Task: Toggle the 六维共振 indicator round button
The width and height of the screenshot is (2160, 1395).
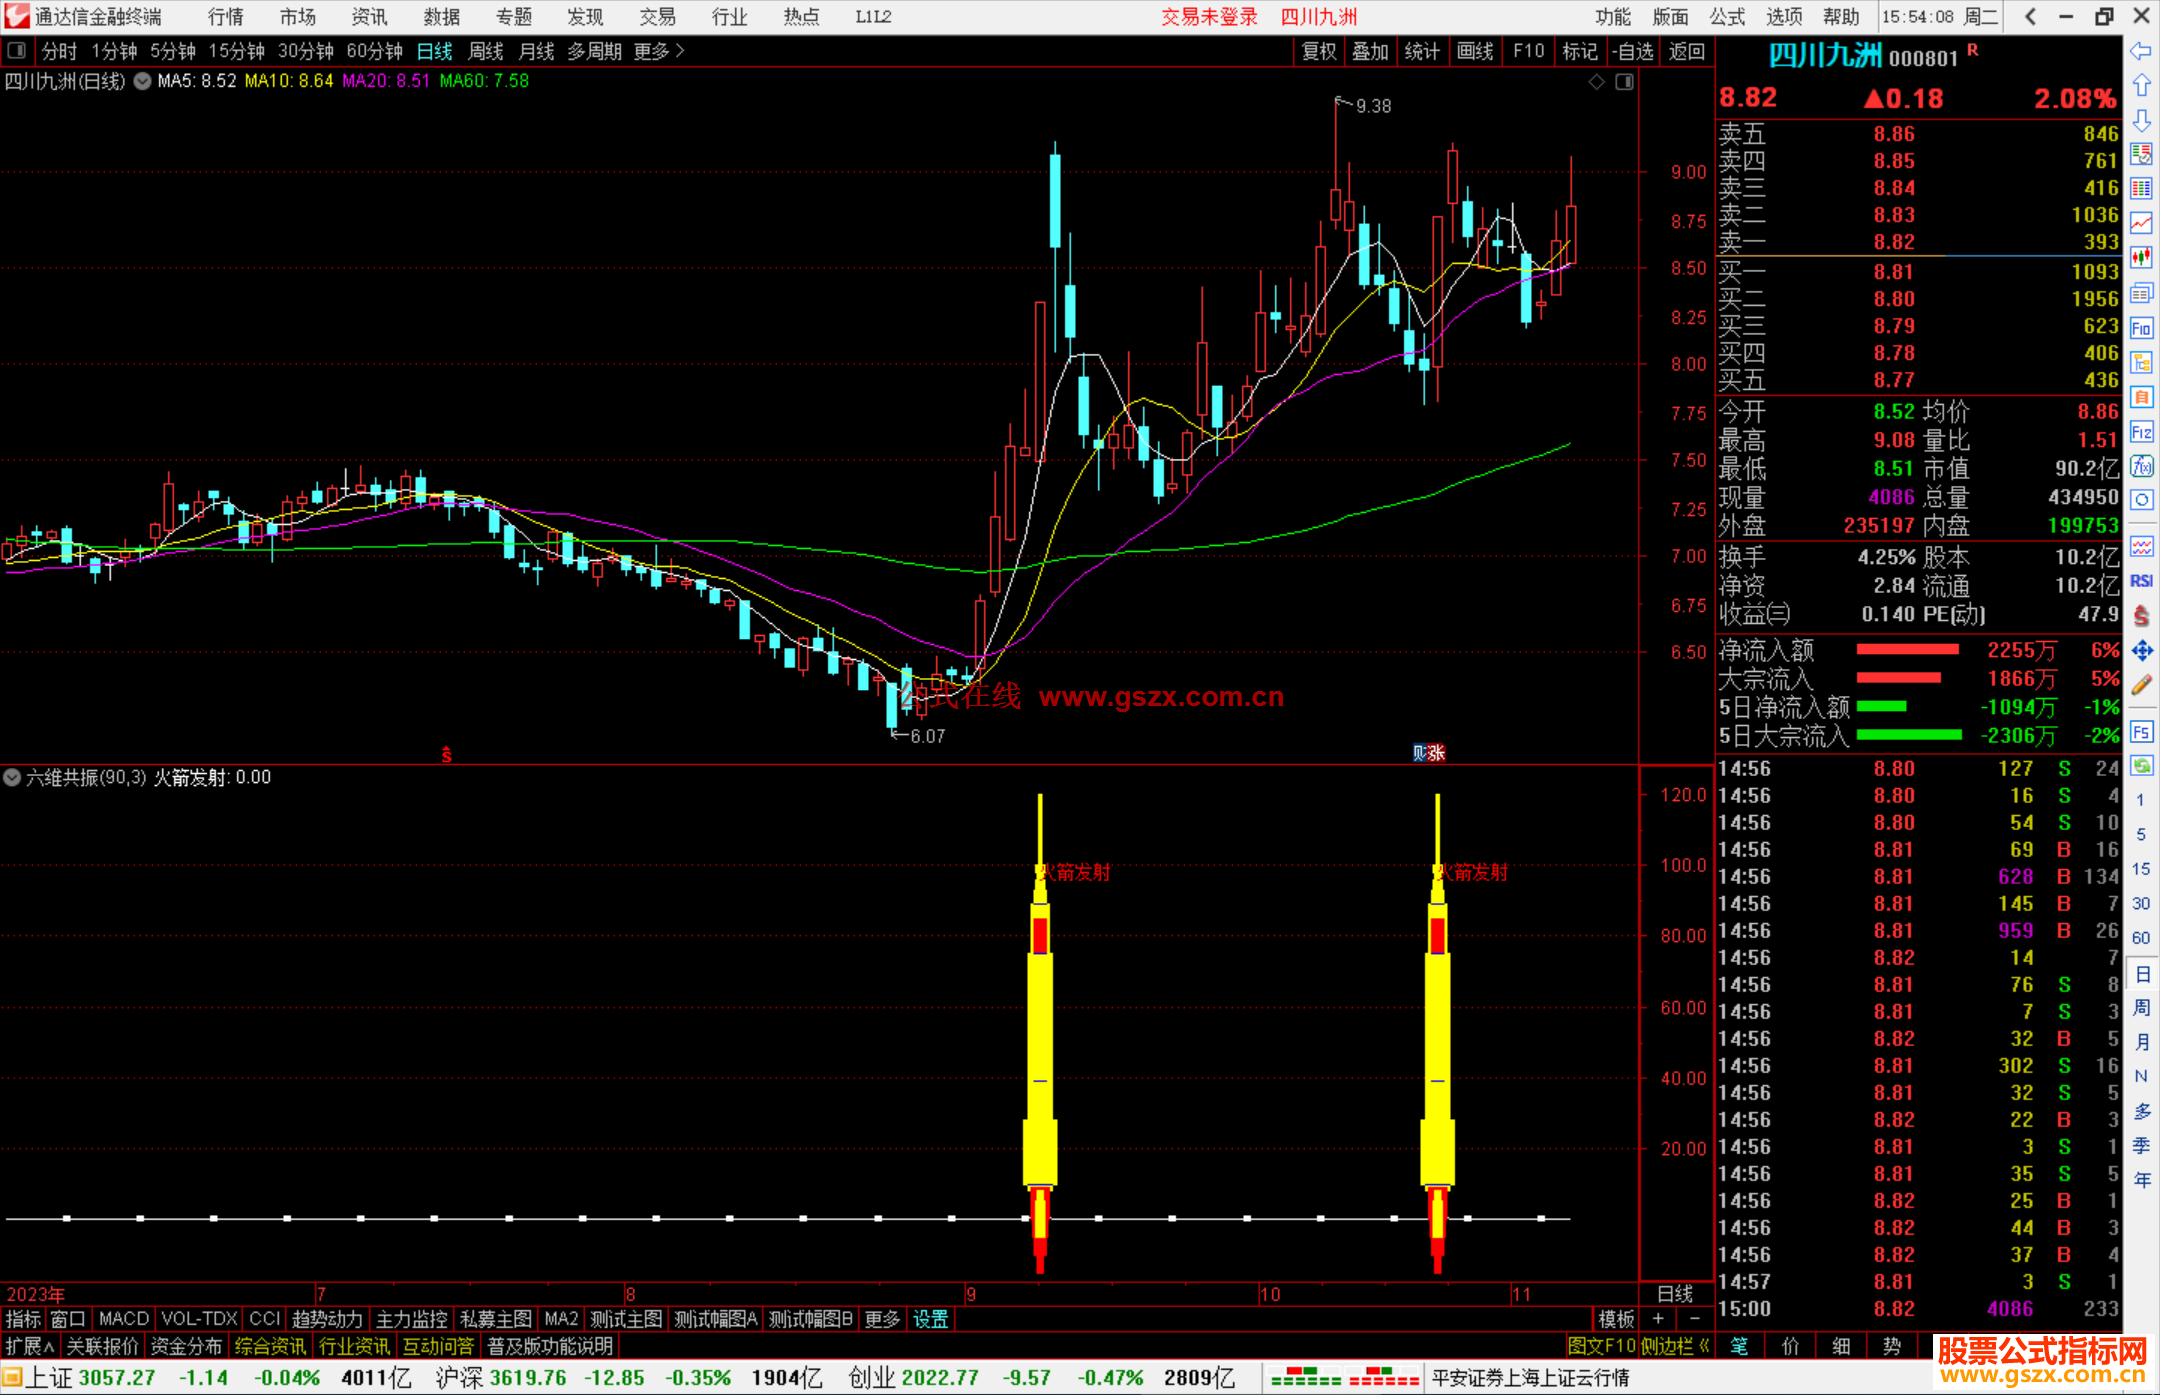Action: (12, 778)
